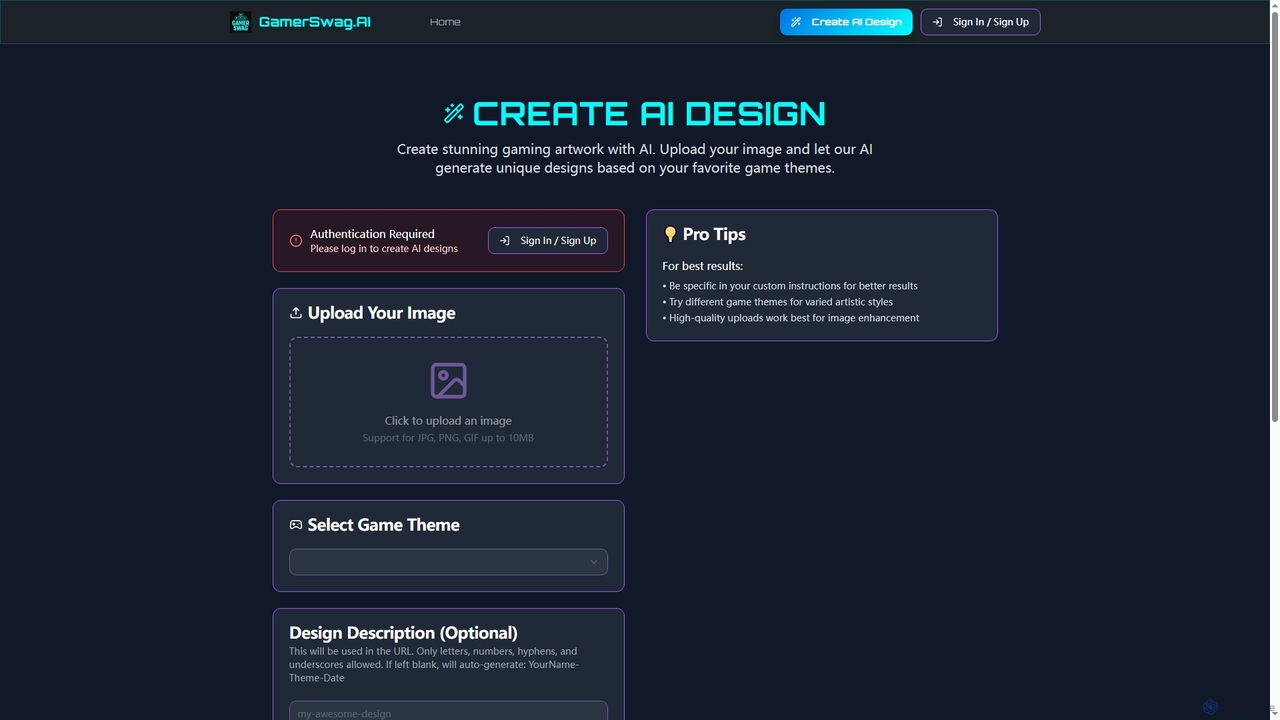Viewport: 1280px width, 720px height.
Task: Click the red alert icon in Authentication Required
Action: [x=296, y=241]
